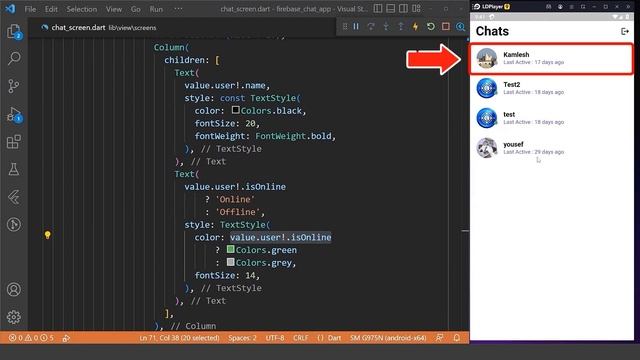This screenshot has width=640, height=360.
Task: Click the debug status icon in status bar
Action: tap(66, 338)
